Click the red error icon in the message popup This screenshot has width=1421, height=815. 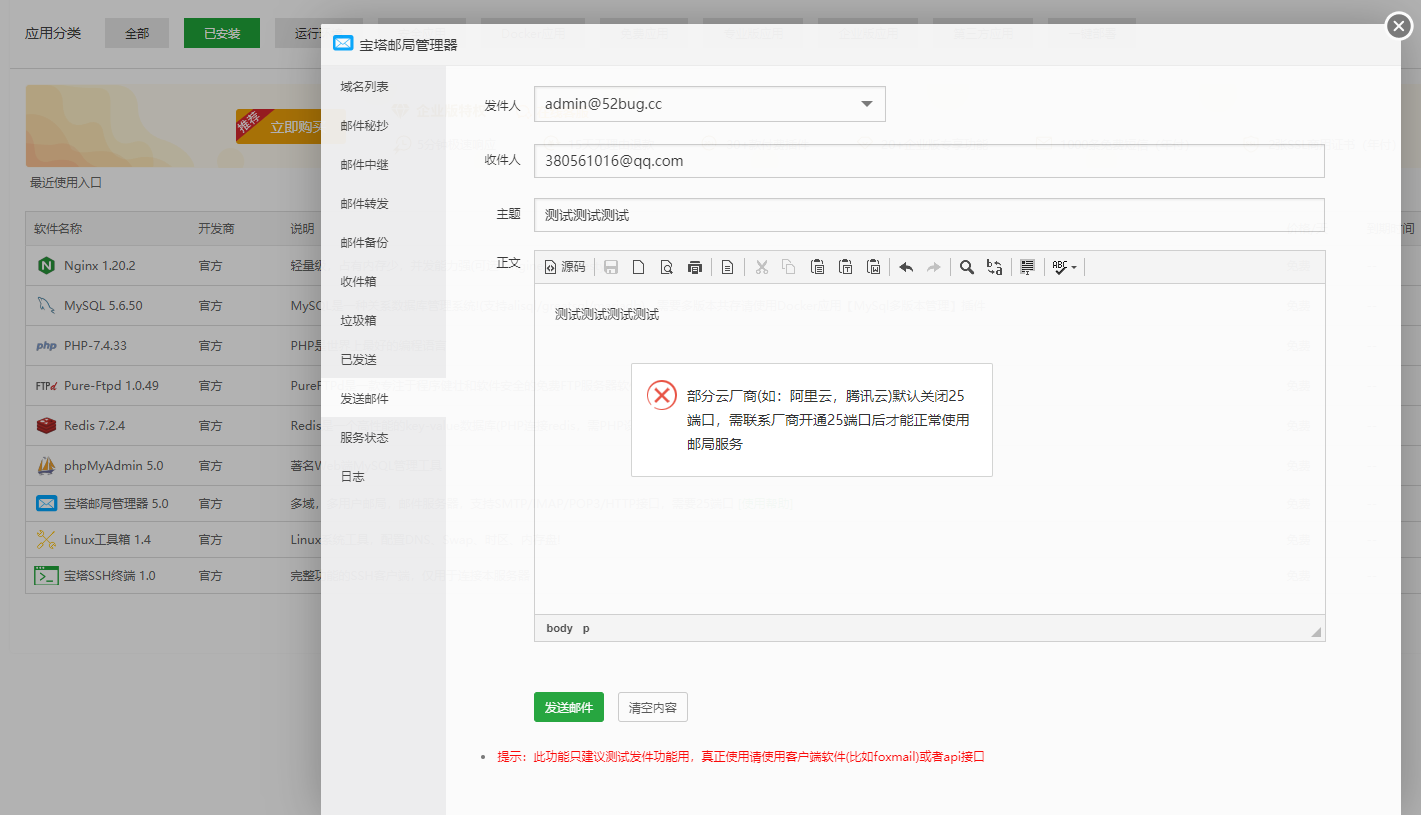(662, 395)
